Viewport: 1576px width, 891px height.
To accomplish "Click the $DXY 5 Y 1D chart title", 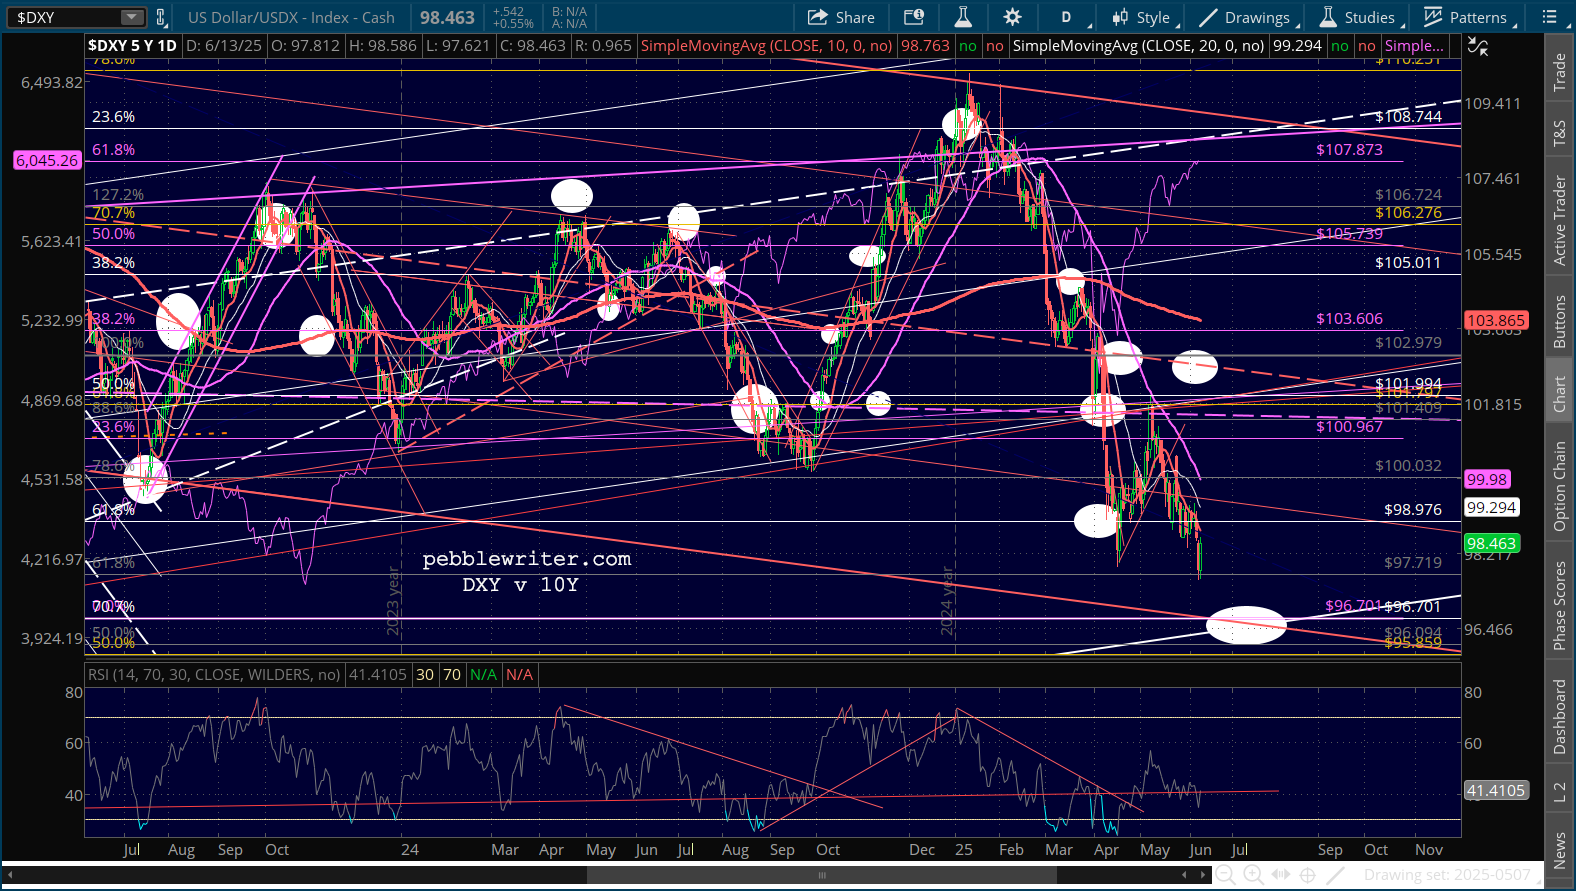I will pyautogui.click(x=132, y=46).
